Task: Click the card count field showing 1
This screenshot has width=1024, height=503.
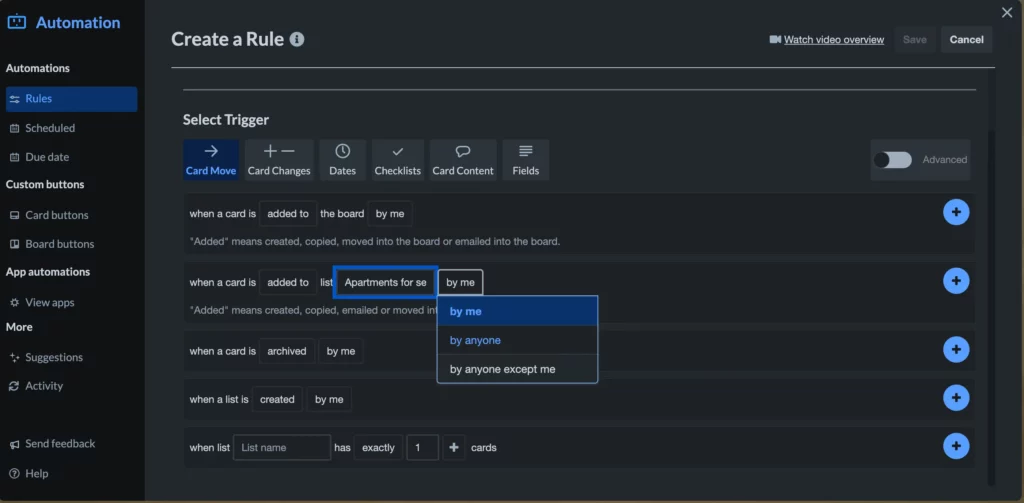Action: pos(423,447)
